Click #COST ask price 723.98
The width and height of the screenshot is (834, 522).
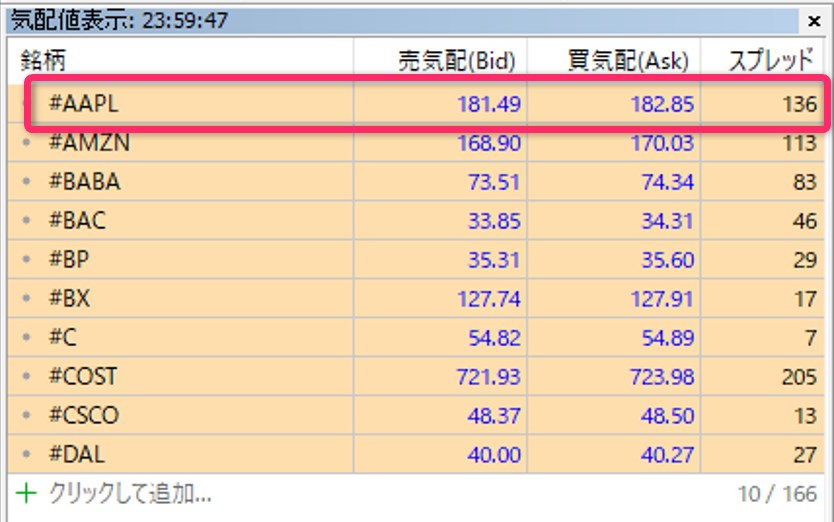(x=655, y=377)
